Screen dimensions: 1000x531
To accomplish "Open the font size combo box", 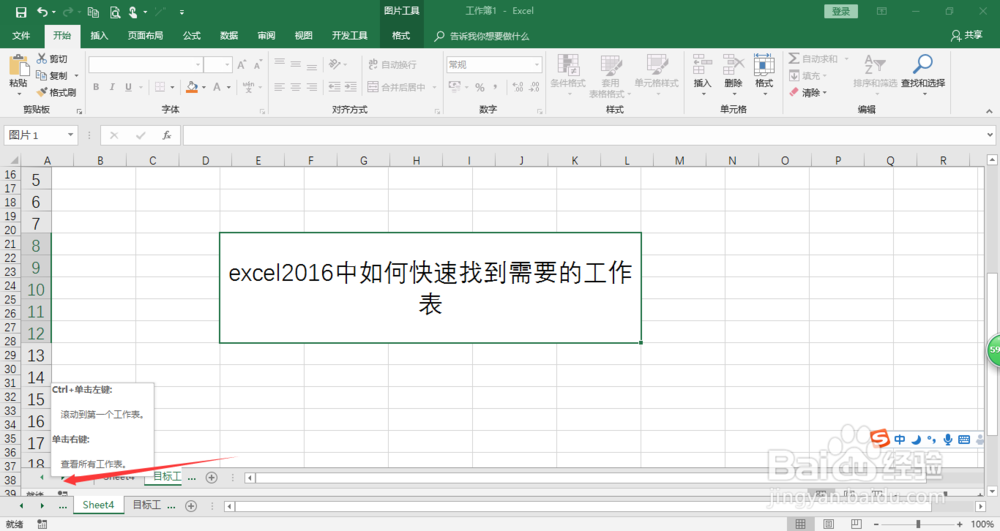I will [218, 64].
